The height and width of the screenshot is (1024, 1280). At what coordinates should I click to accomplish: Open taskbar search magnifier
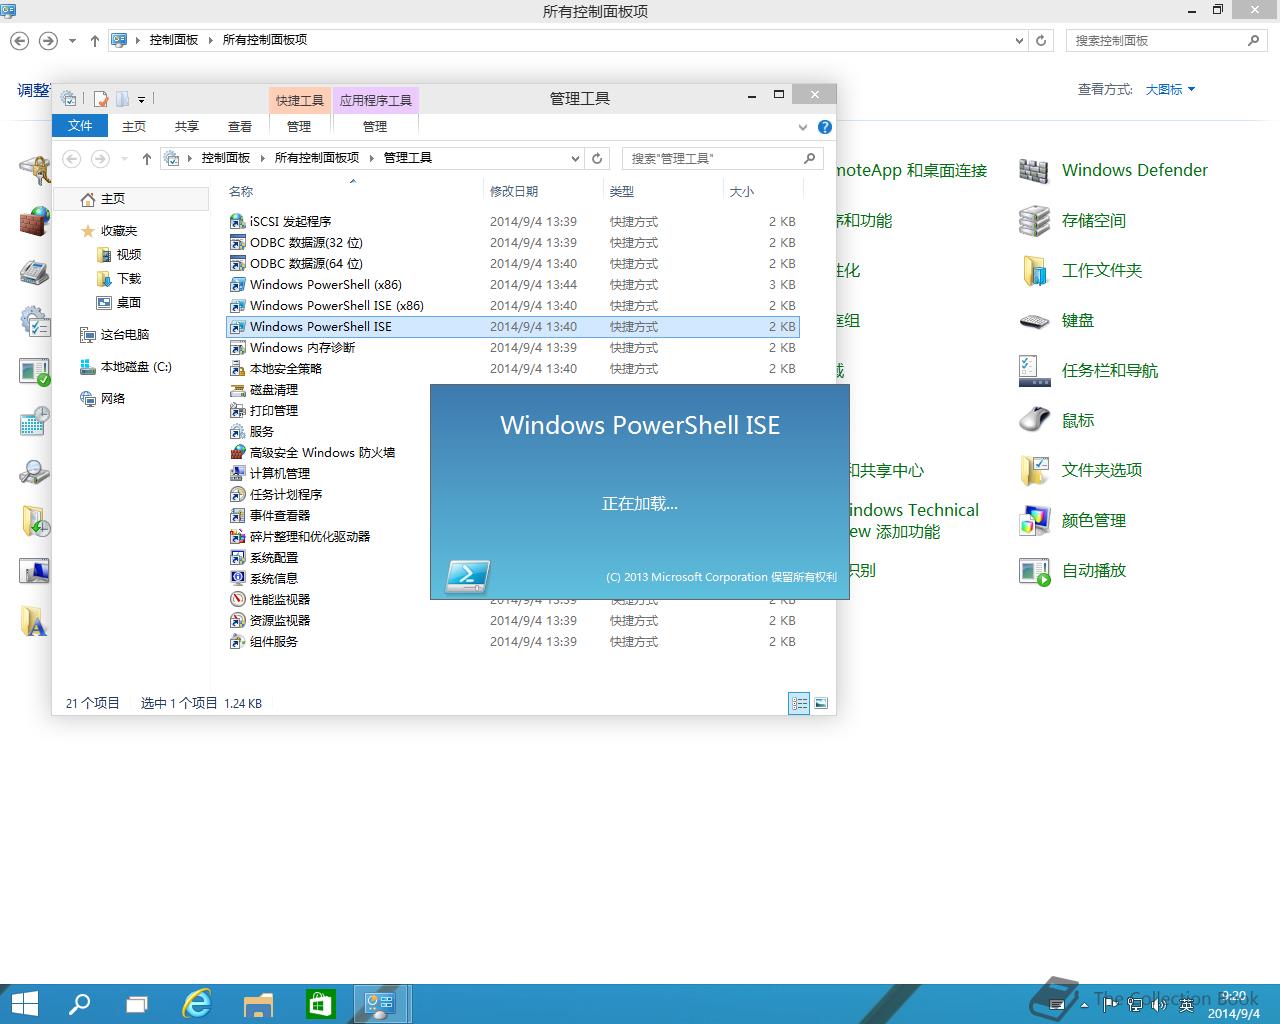[x=79, y=1004]
